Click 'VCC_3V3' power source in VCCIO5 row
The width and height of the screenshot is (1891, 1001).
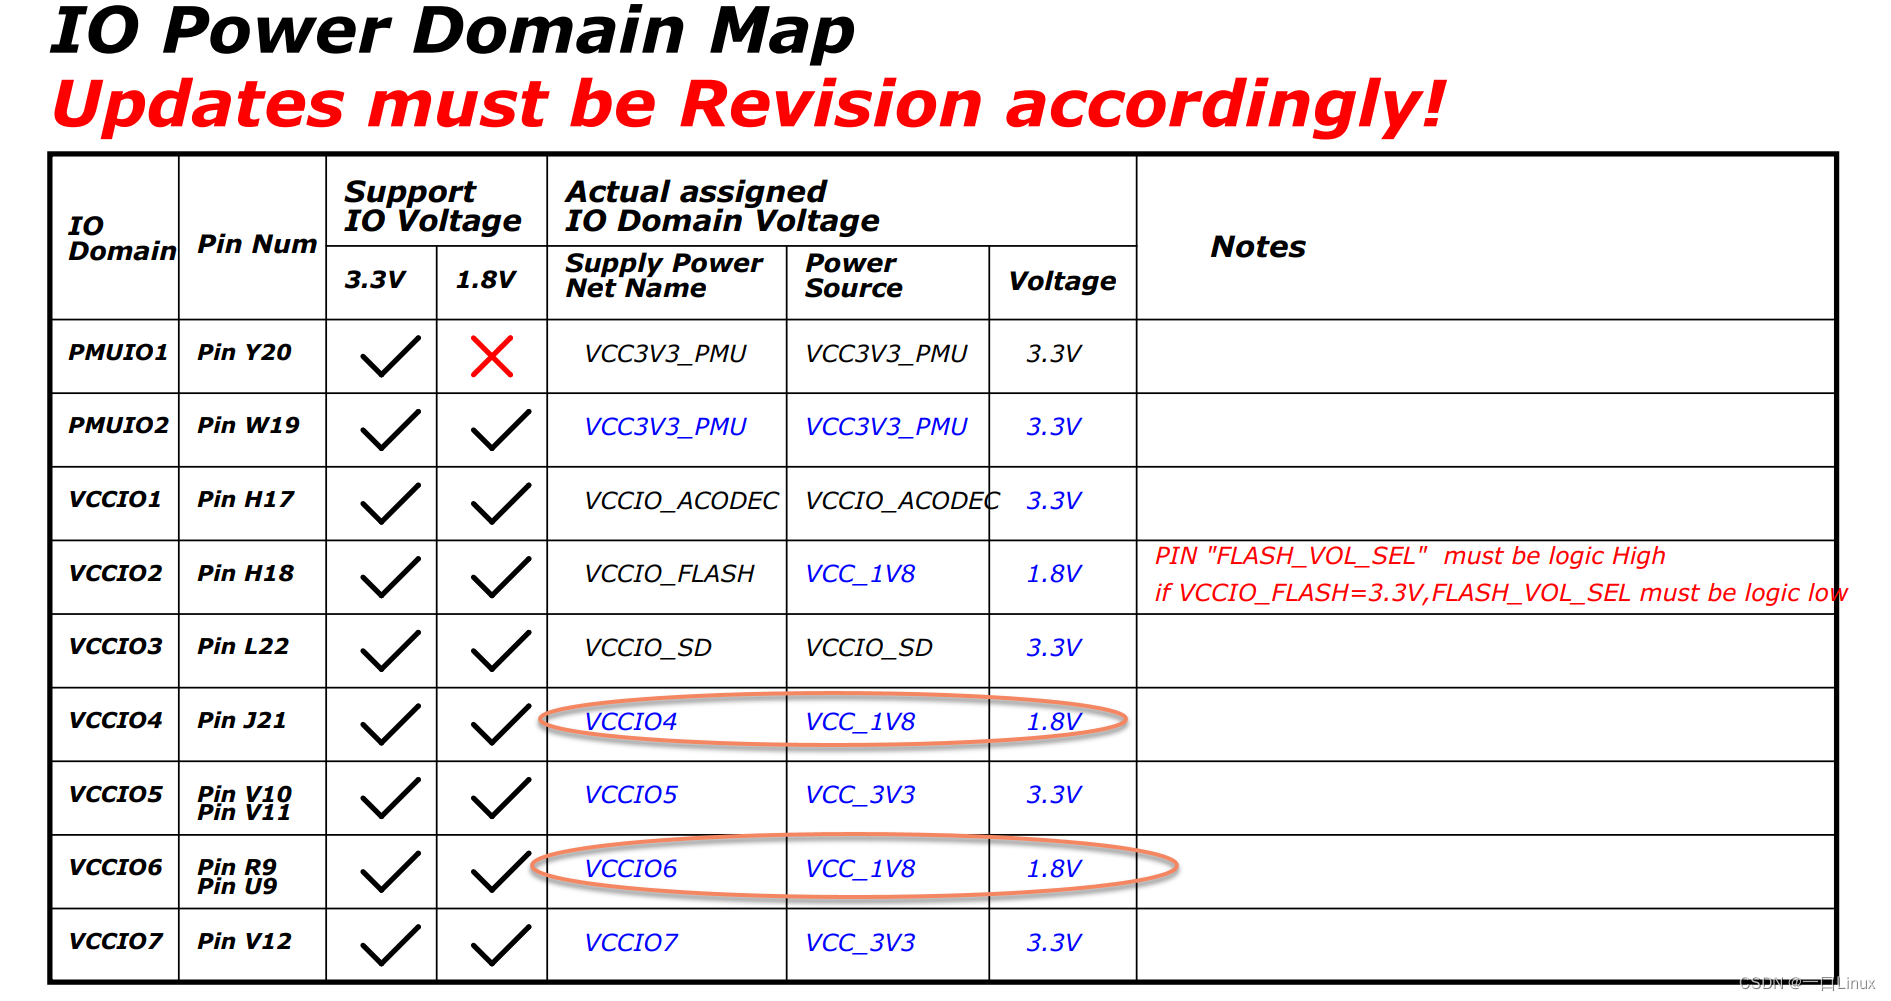pyautogui.click(x=860, y=795)
